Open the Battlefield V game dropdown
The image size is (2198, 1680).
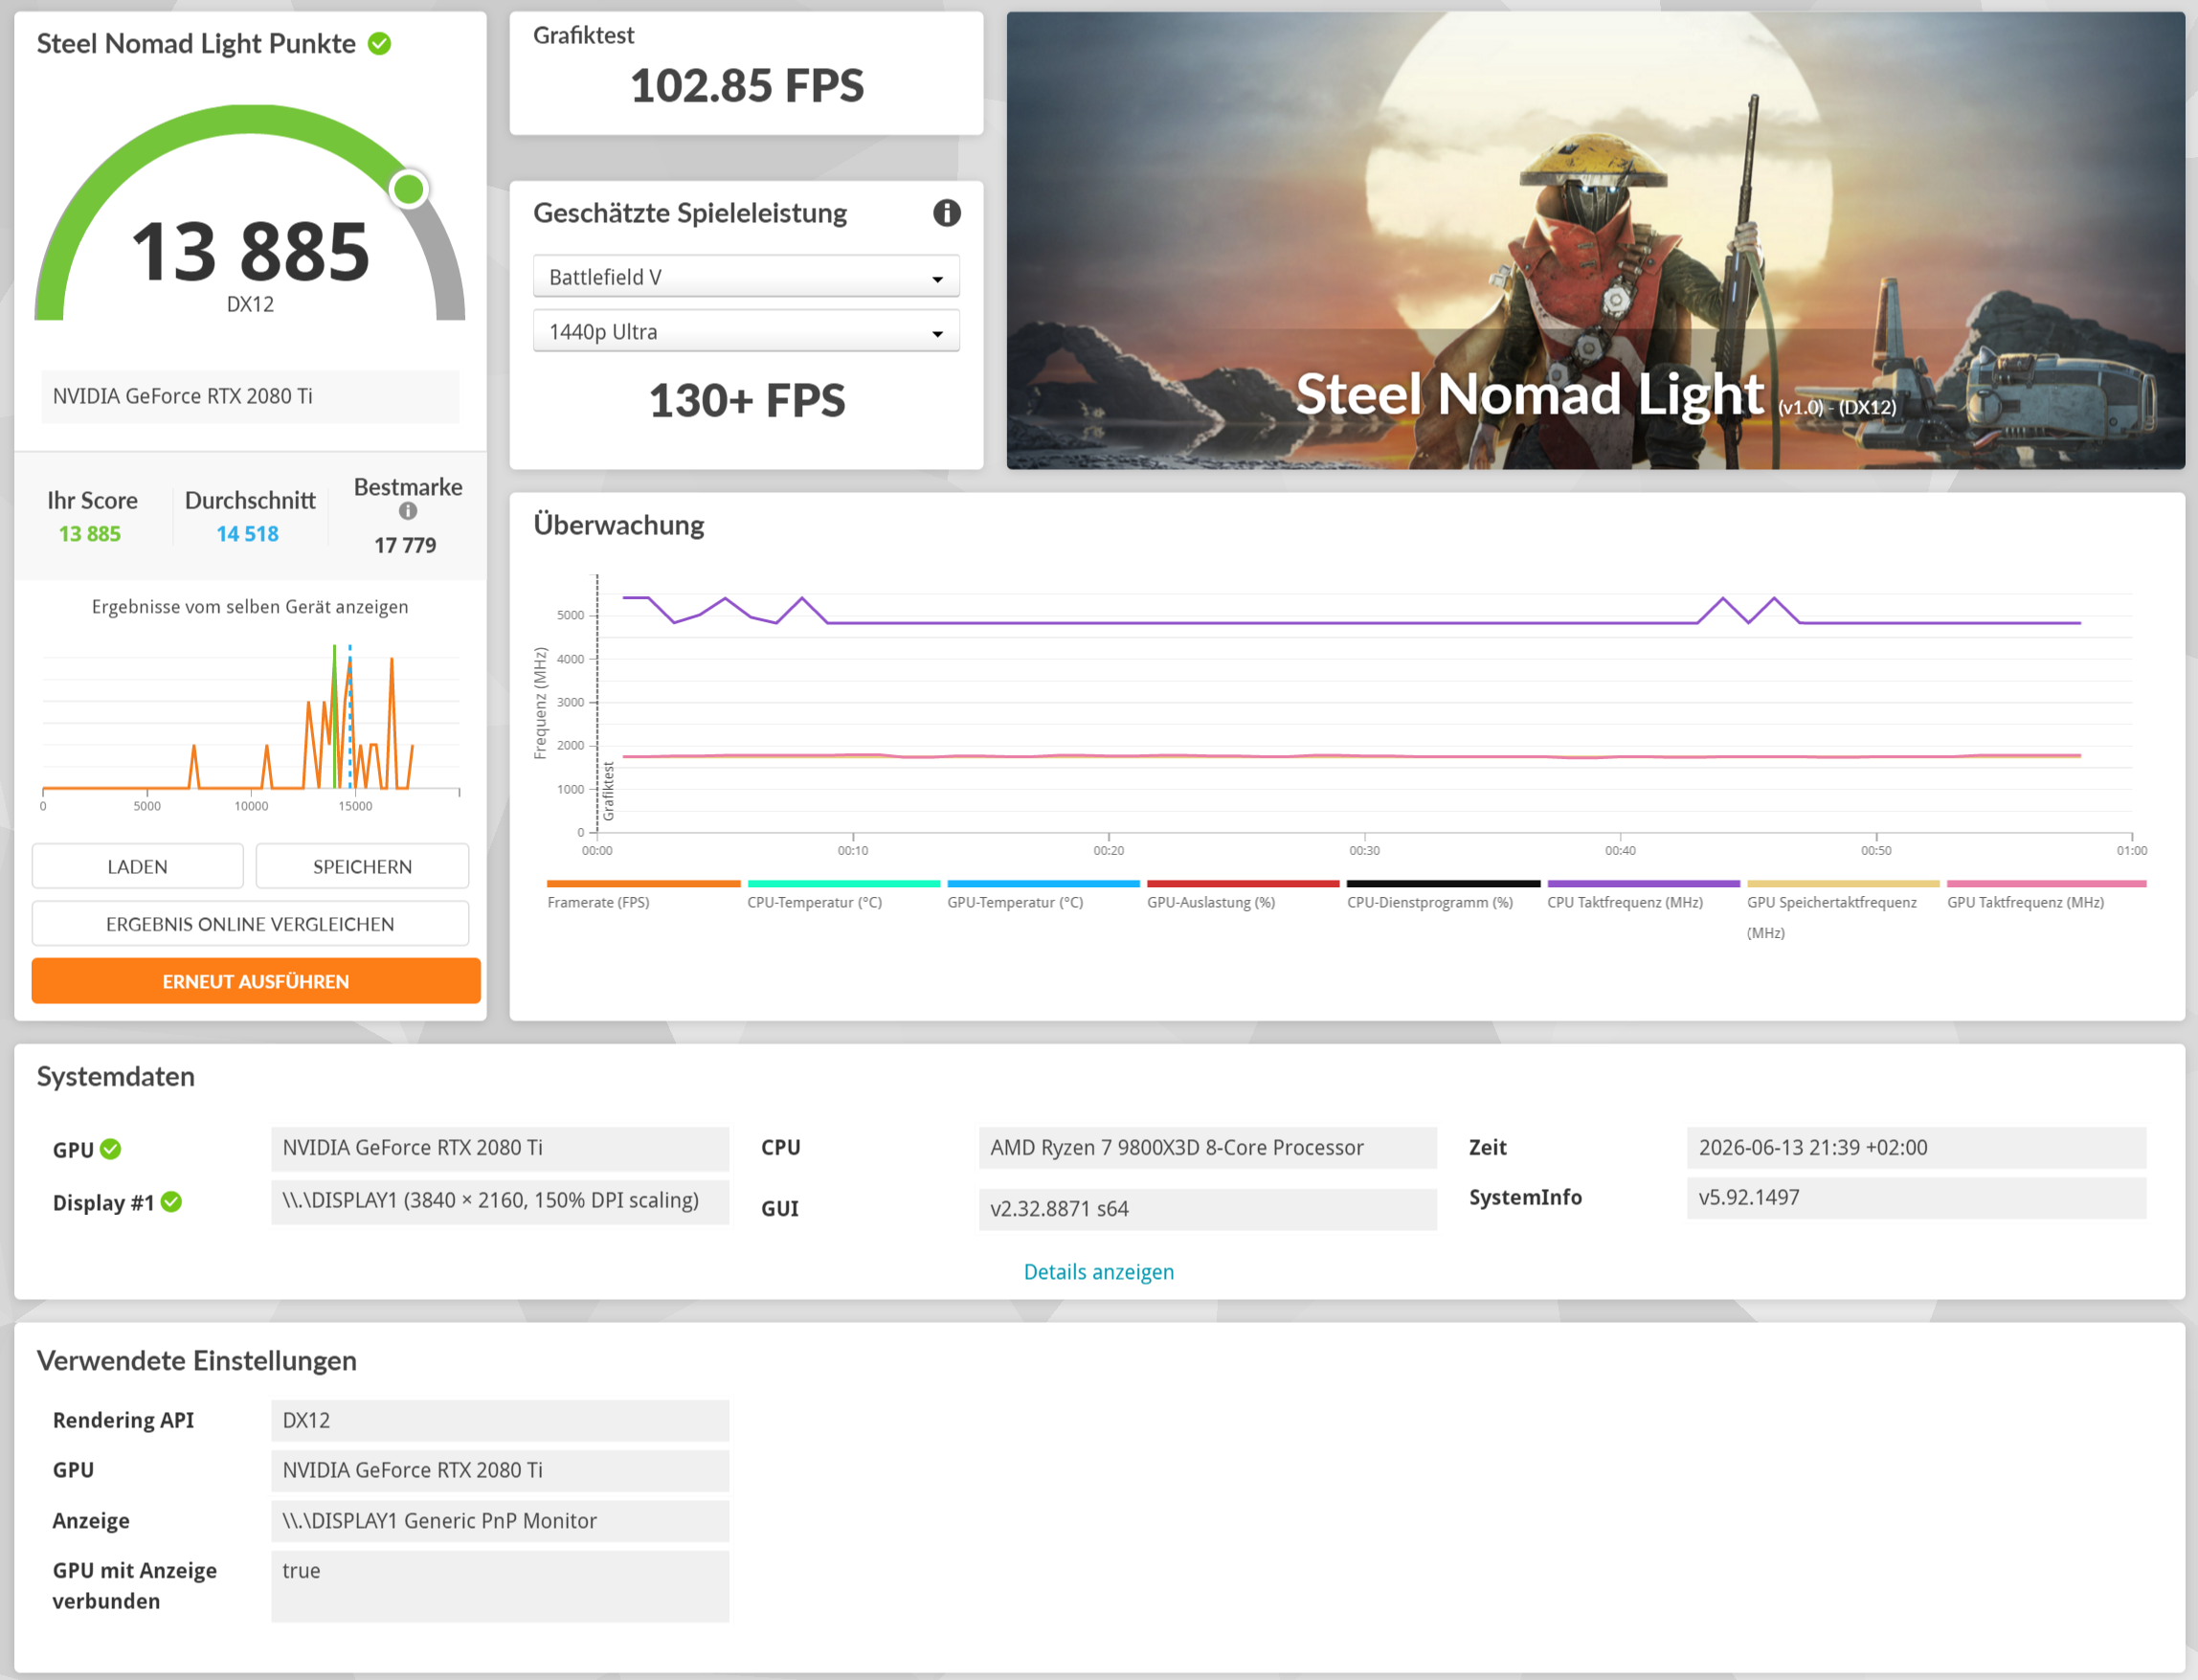click(x=746, y=277)
